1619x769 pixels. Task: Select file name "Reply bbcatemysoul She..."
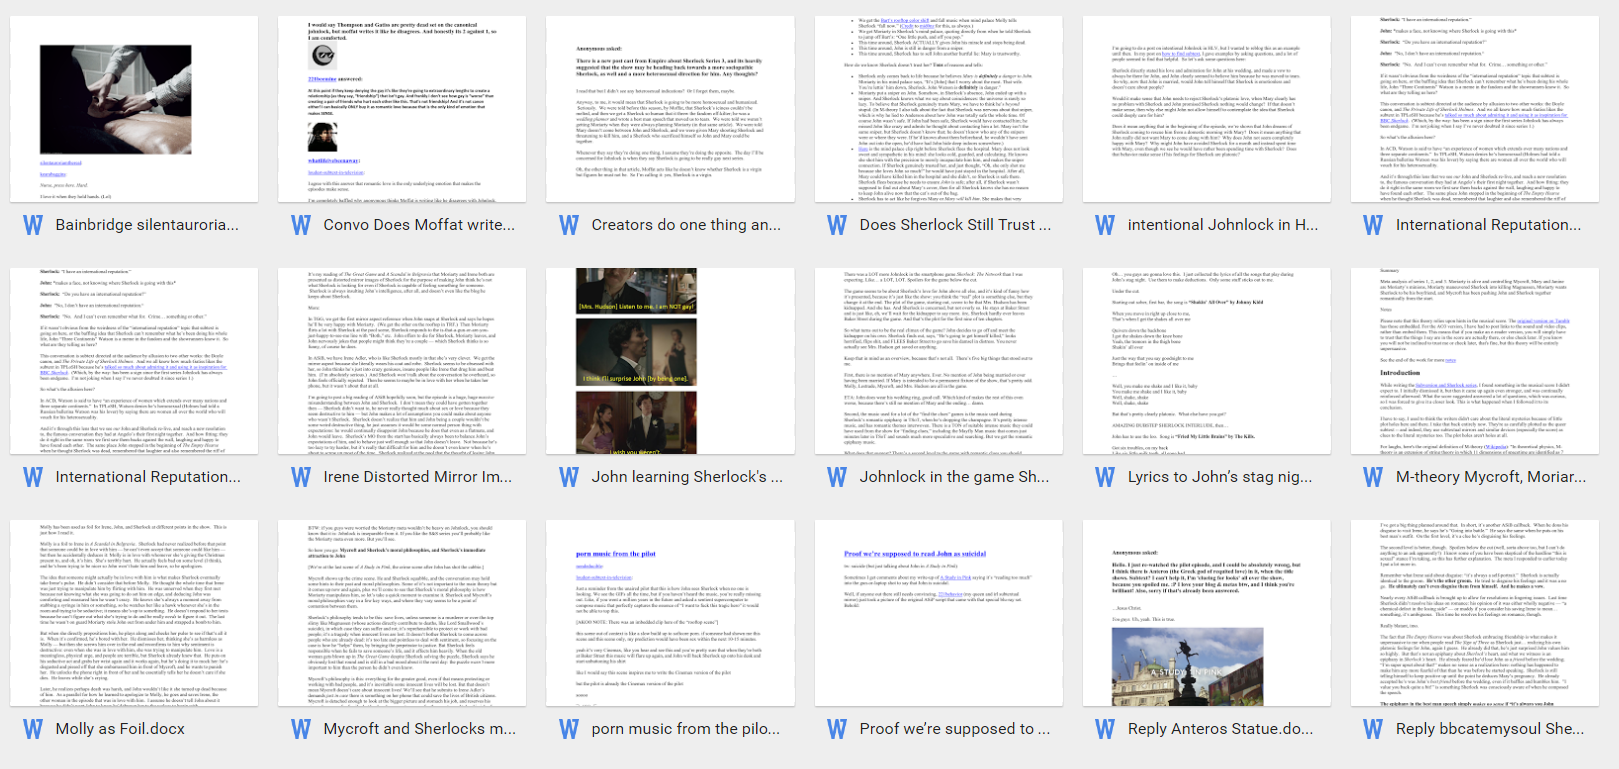1490,729
